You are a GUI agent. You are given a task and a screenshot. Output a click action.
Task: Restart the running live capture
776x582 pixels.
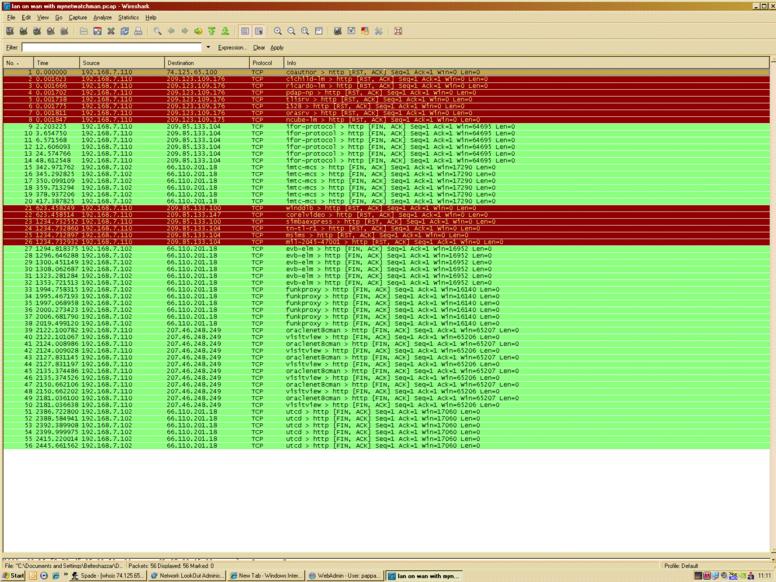click(x=64, y=31)
